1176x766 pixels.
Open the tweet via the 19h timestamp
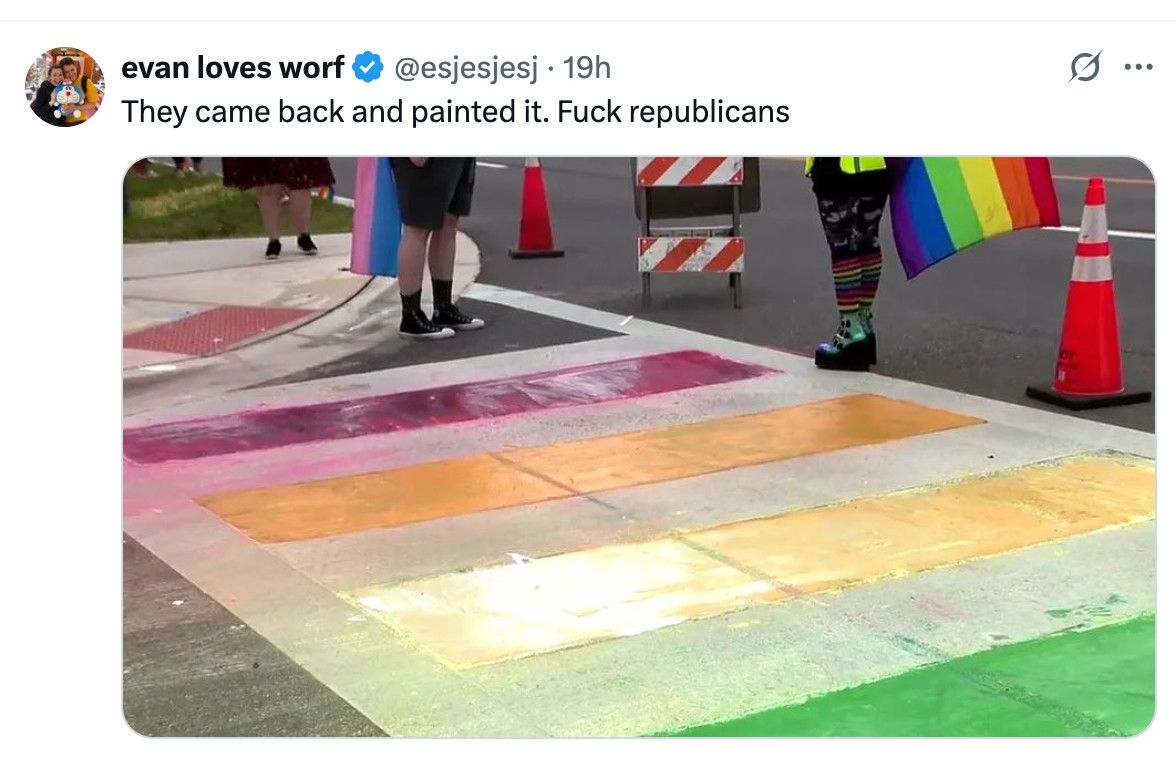pyautogui.click(x=586, y=68)
